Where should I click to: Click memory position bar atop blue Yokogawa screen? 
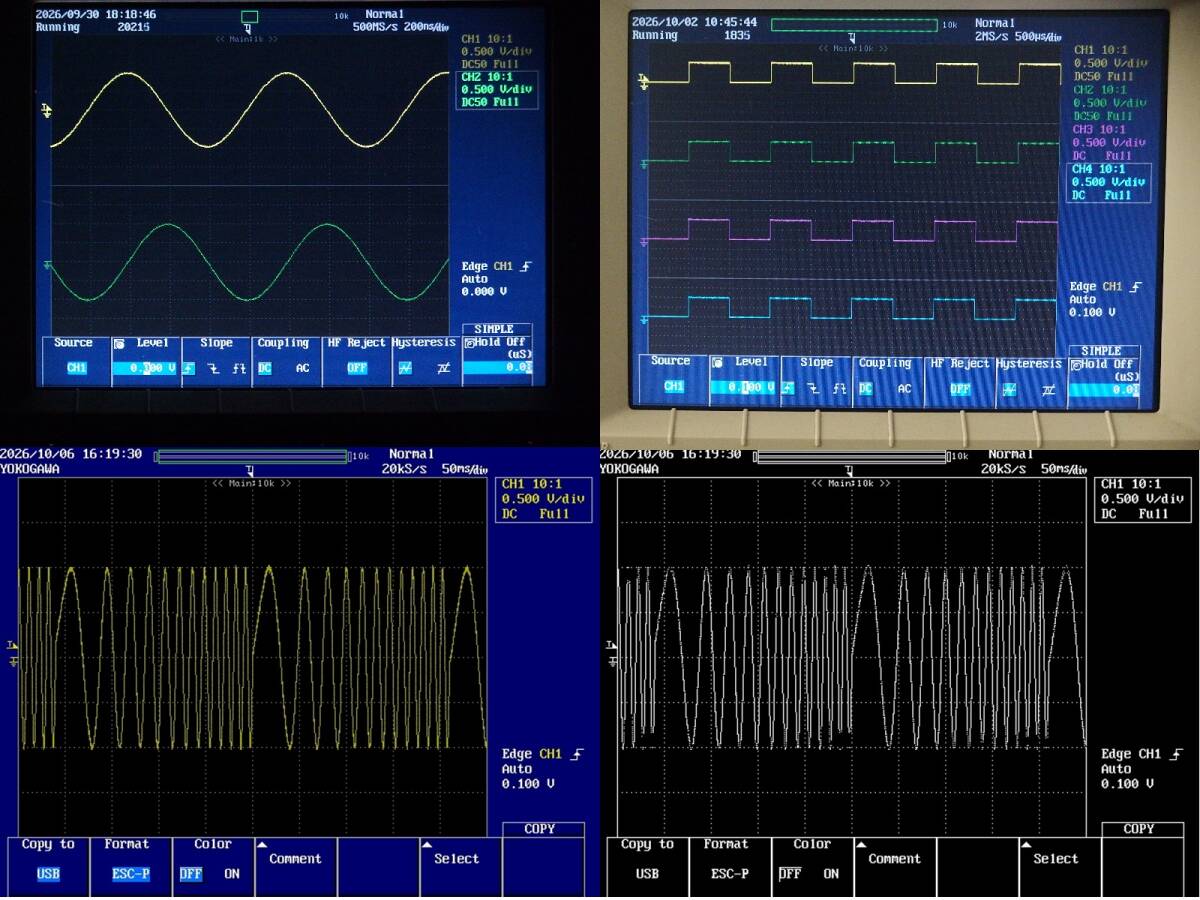click(x=251, y=457)
